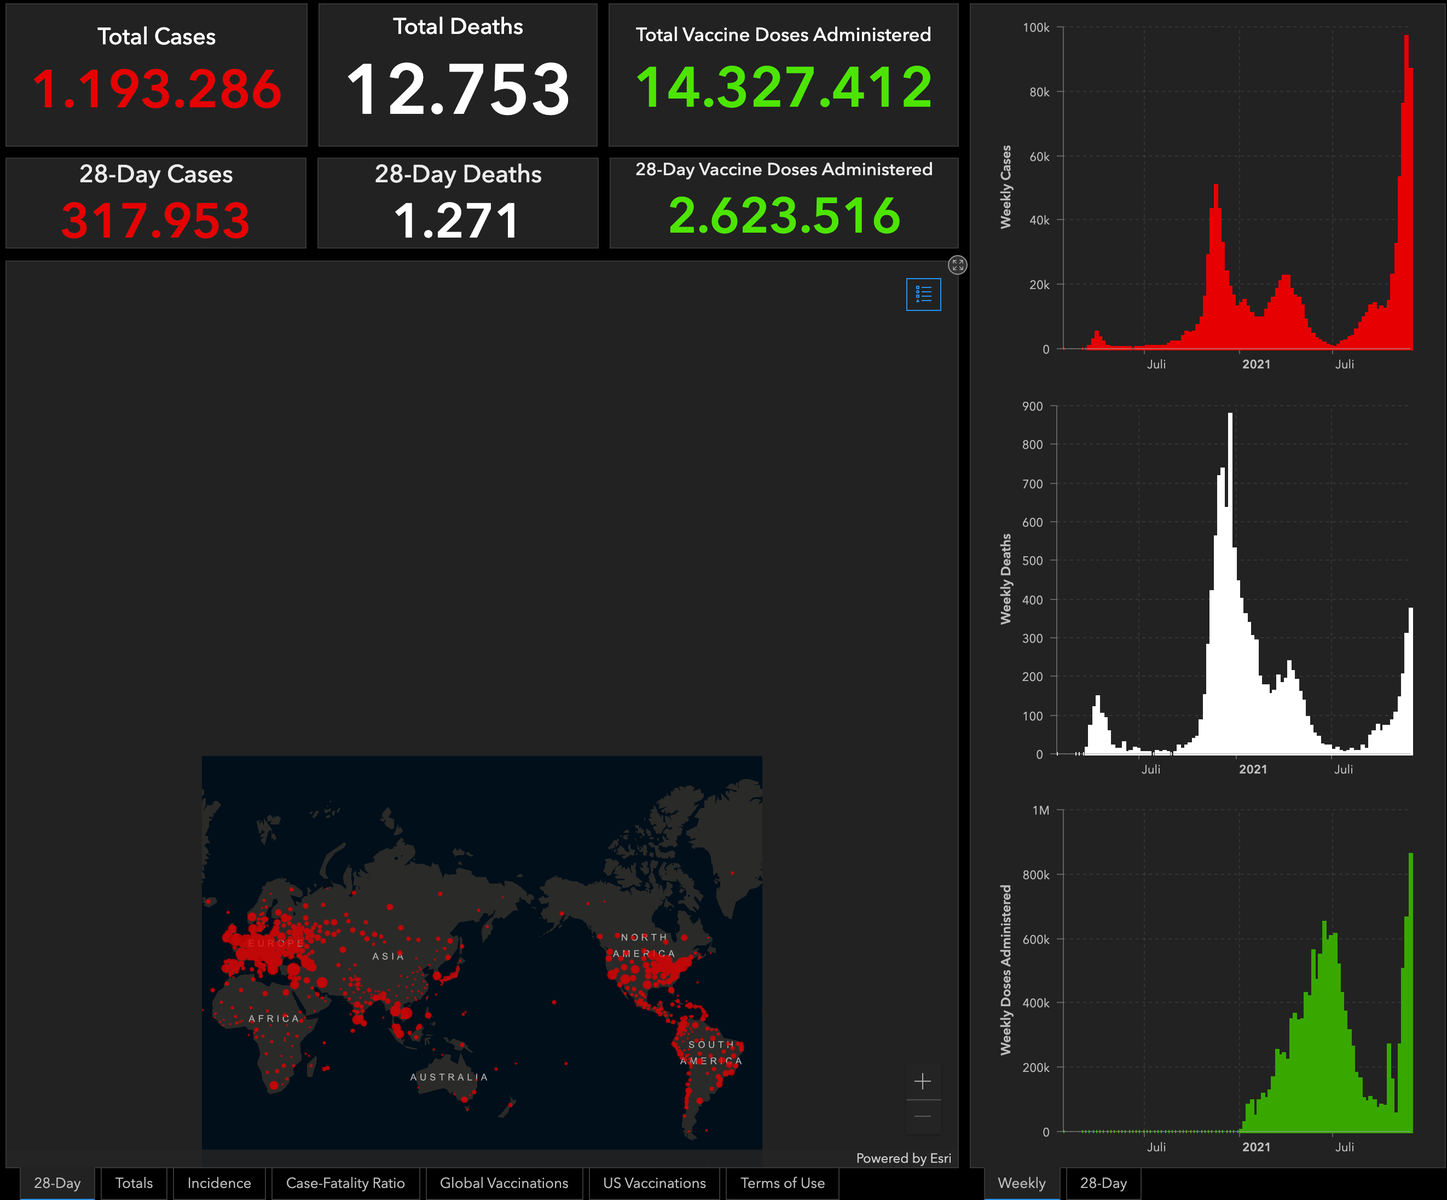
Task: Switch to Global Vaccinations tab
Action: 504,1183
